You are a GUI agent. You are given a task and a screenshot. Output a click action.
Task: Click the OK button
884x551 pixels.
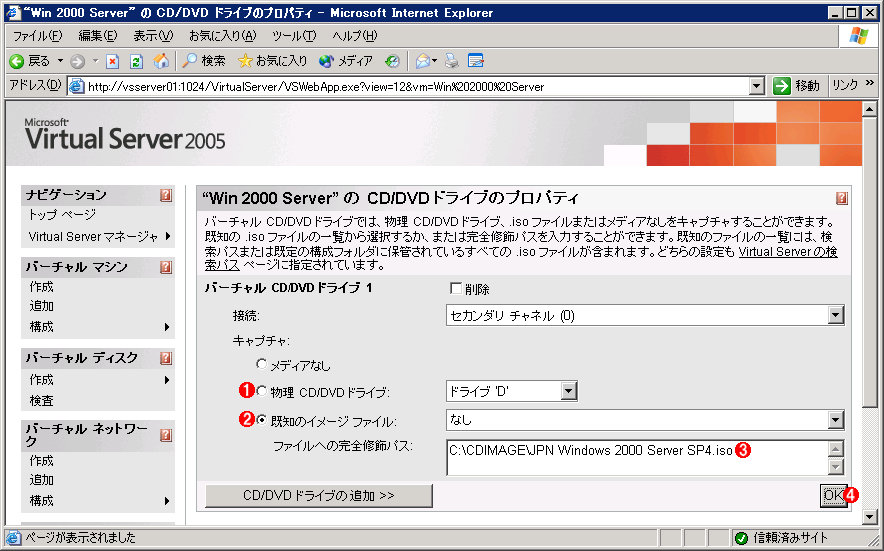pos(833,496)
